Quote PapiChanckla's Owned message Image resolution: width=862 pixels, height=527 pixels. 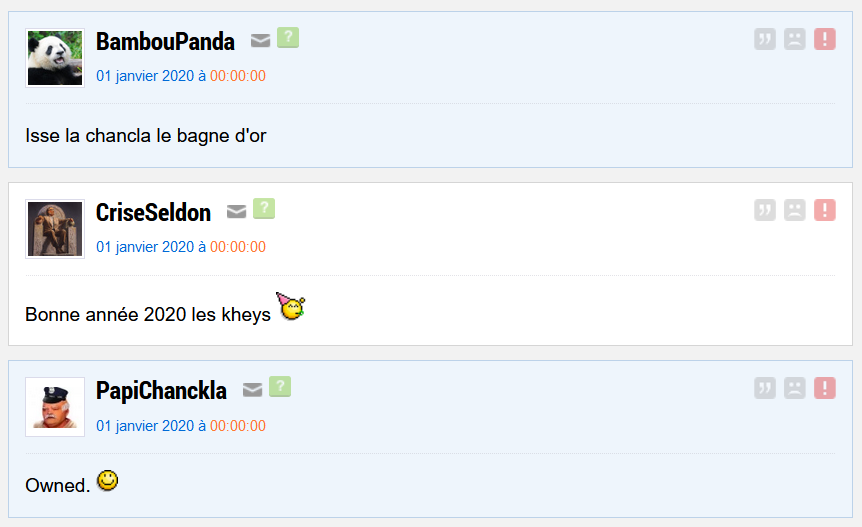(x=765, y=388)
